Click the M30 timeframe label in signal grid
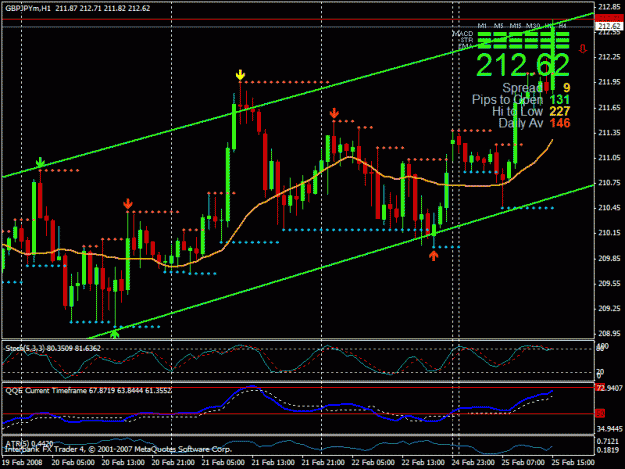Viewport: 625px width, 469px height. (x=533, y=26)
